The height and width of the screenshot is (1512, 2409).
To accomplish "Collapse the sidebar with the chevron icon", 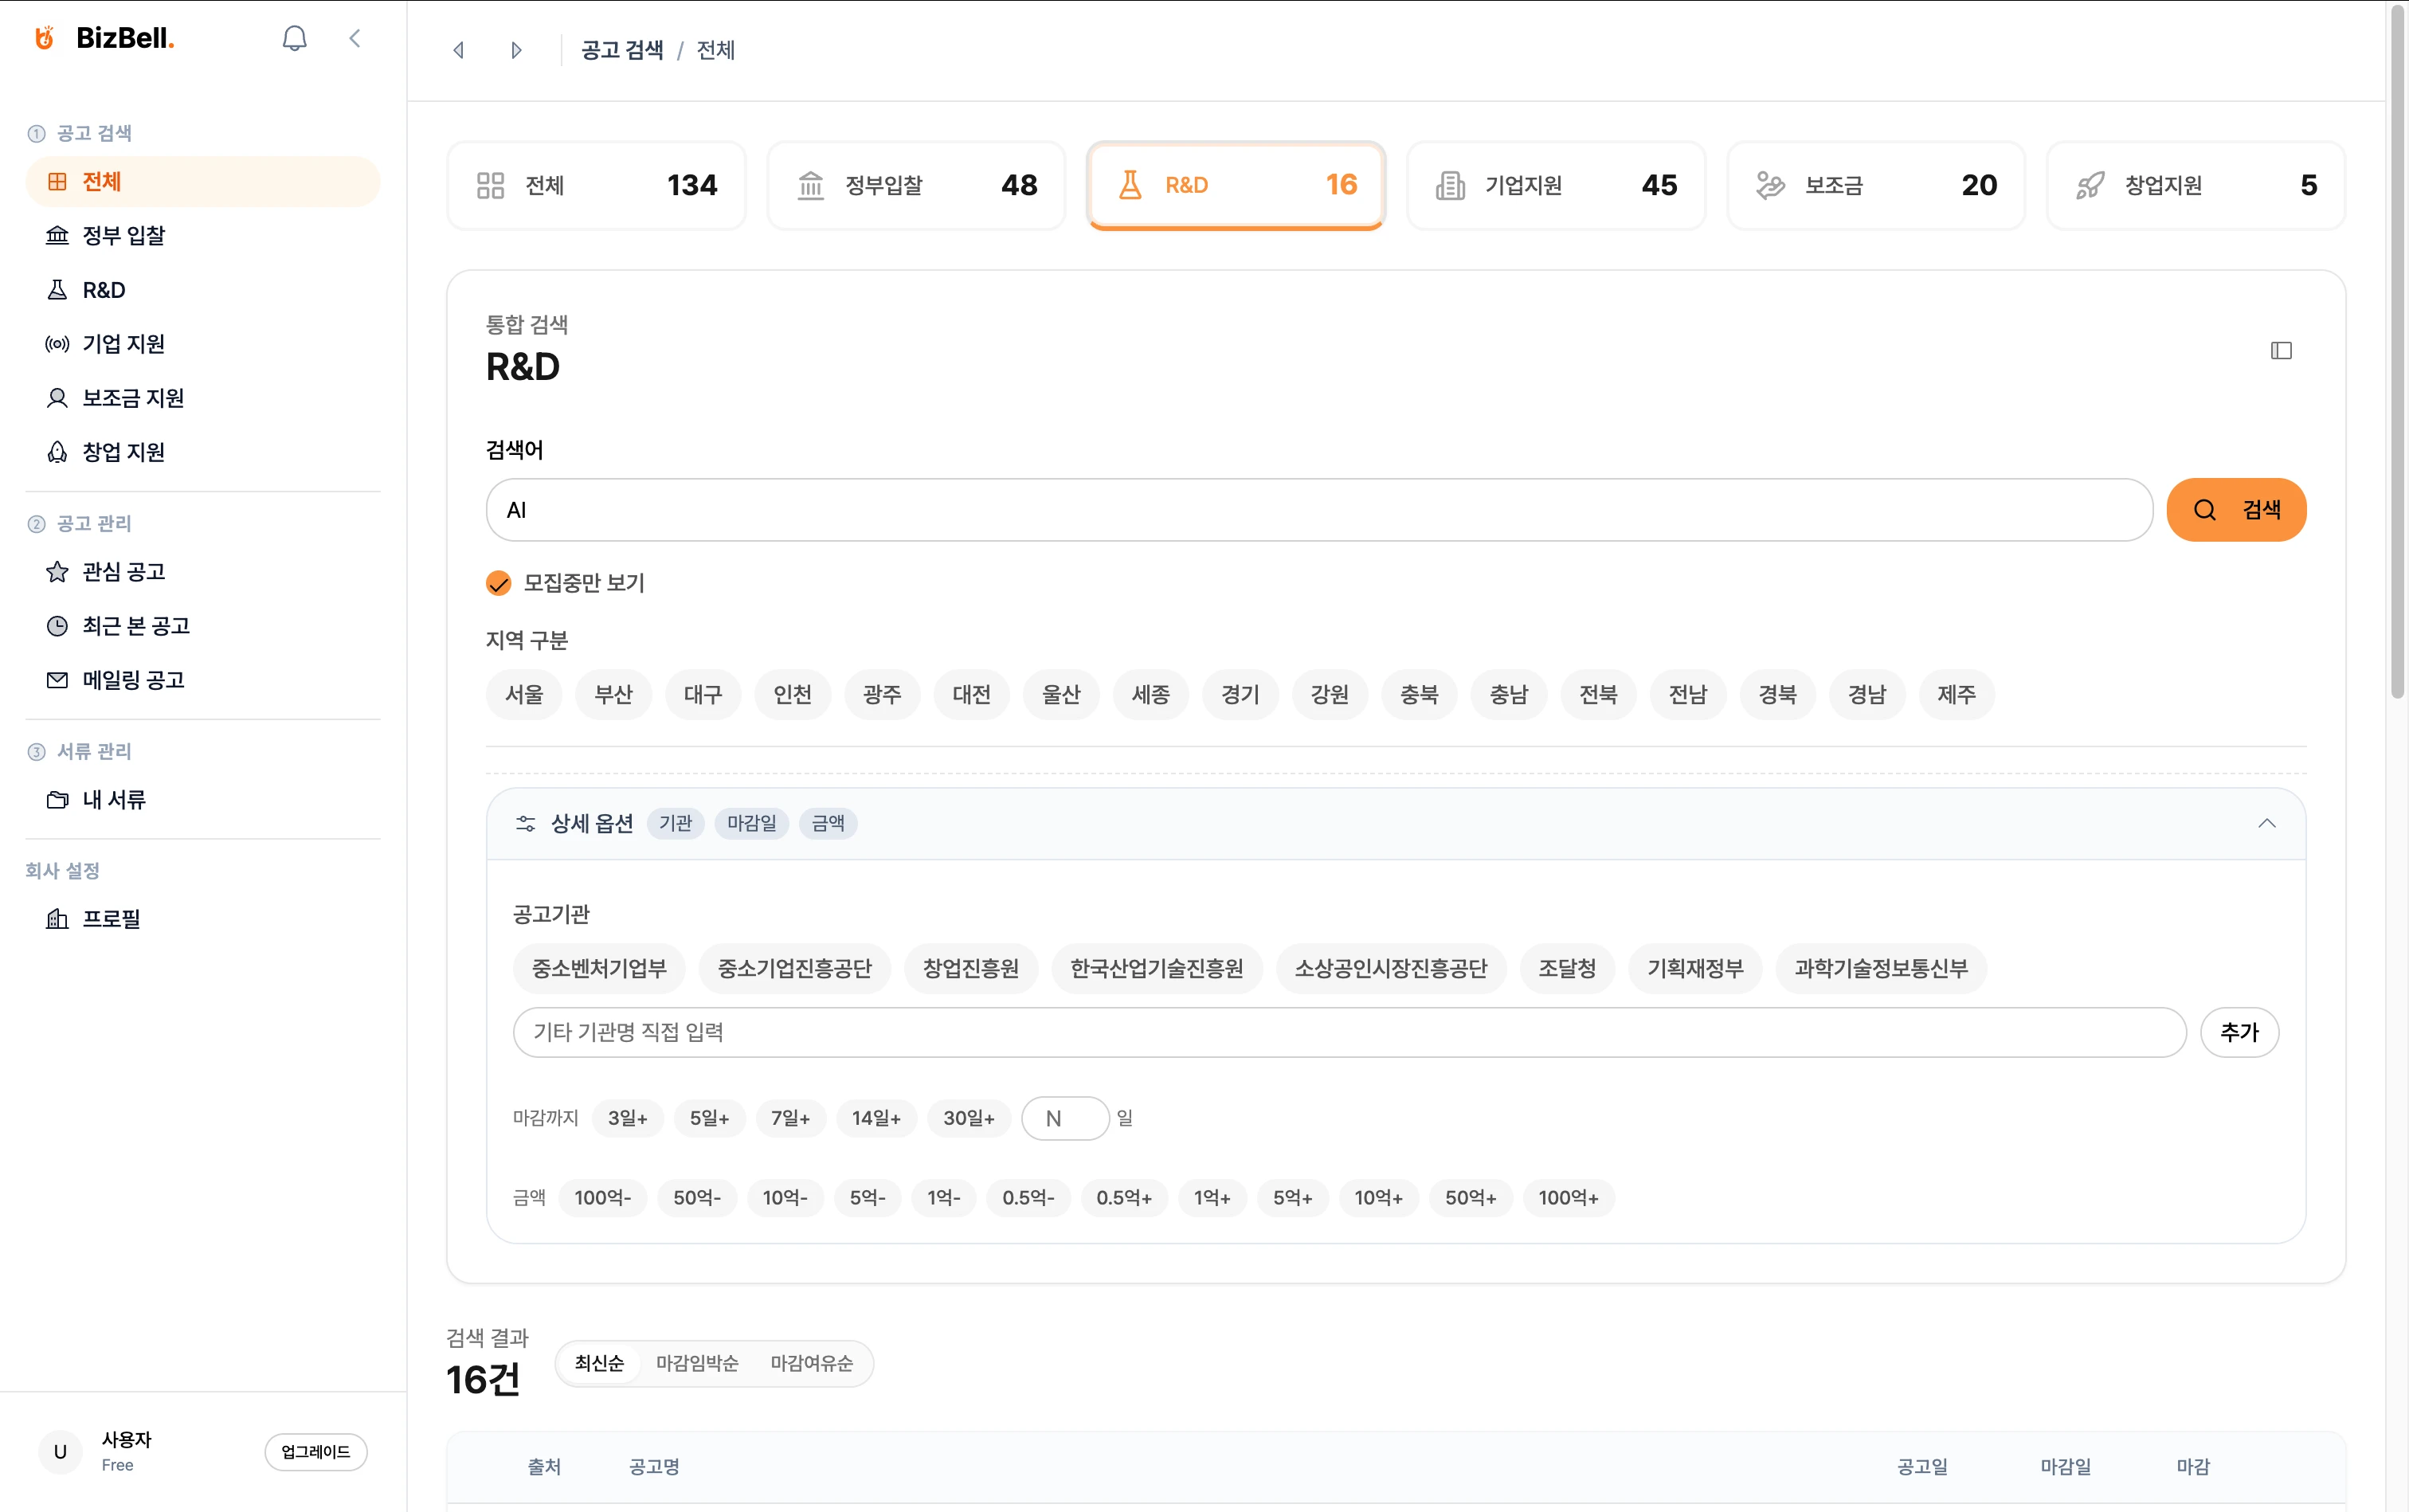I will 355,39.
